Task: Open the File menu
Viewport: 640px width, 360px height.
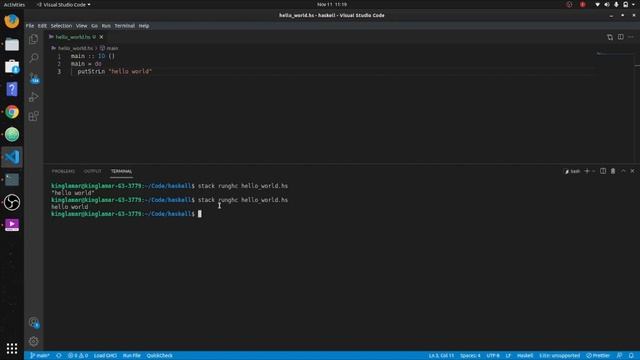Action: point(30,26)
